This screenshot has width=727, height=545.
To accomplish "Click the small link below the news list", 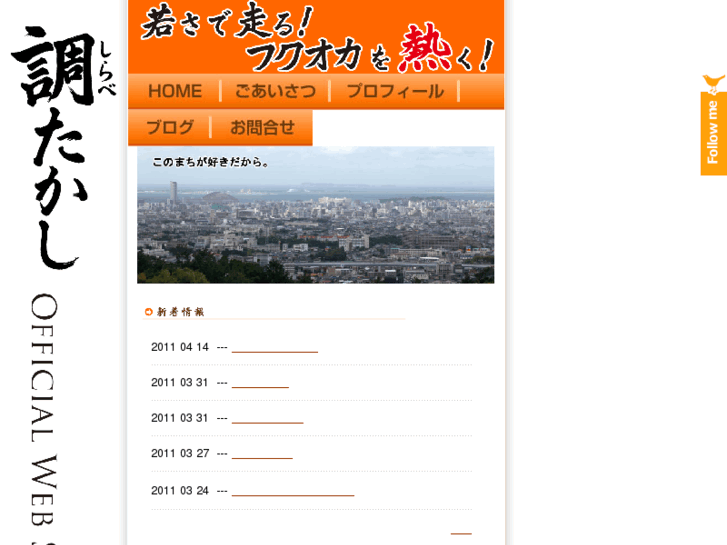I will 461,531.
